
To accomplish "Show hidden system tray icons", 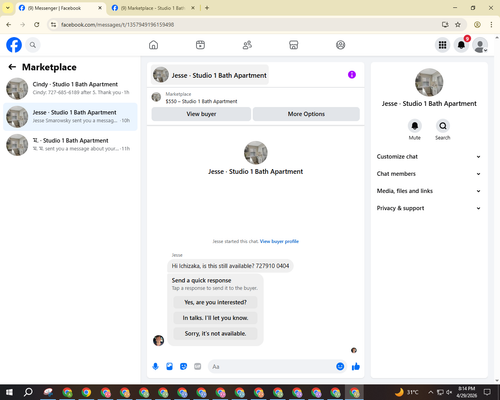I will pyautogui.click(x=431, y=392).
